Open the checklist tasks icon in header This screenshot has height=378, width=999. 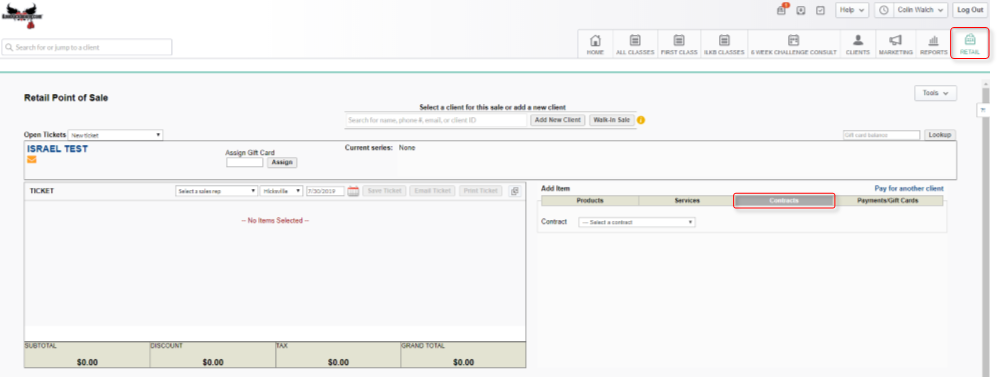[820, 10]
